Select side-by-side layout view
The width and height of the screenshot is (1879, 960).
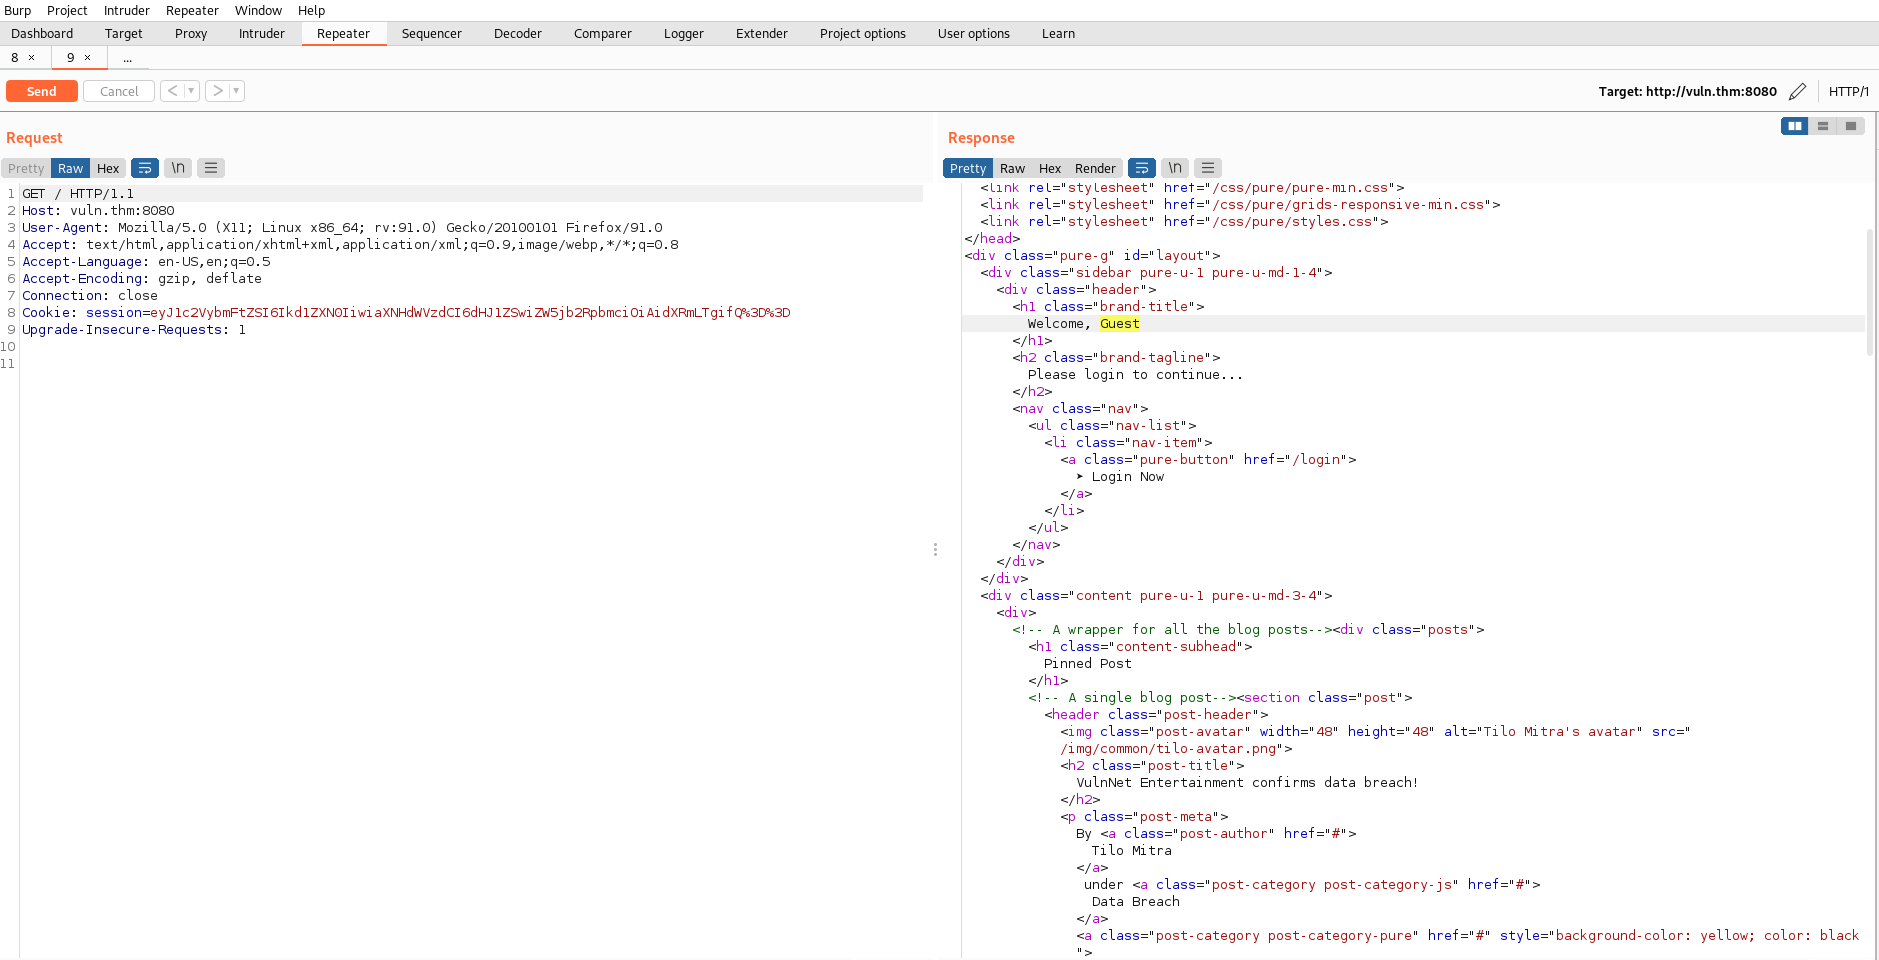(1795, 126)
